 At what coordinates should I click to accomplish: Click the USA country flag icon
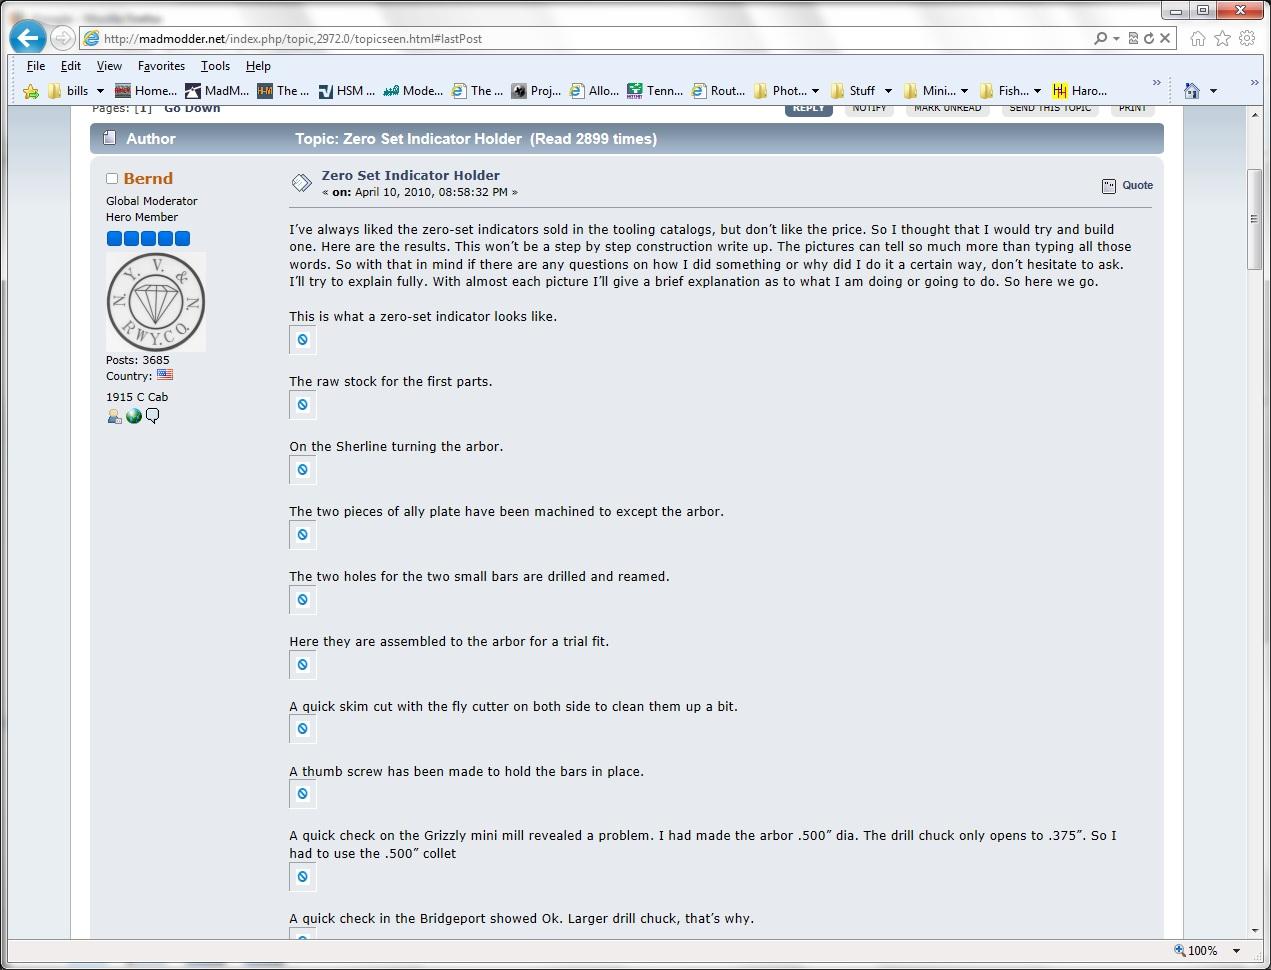pos(165,375)
